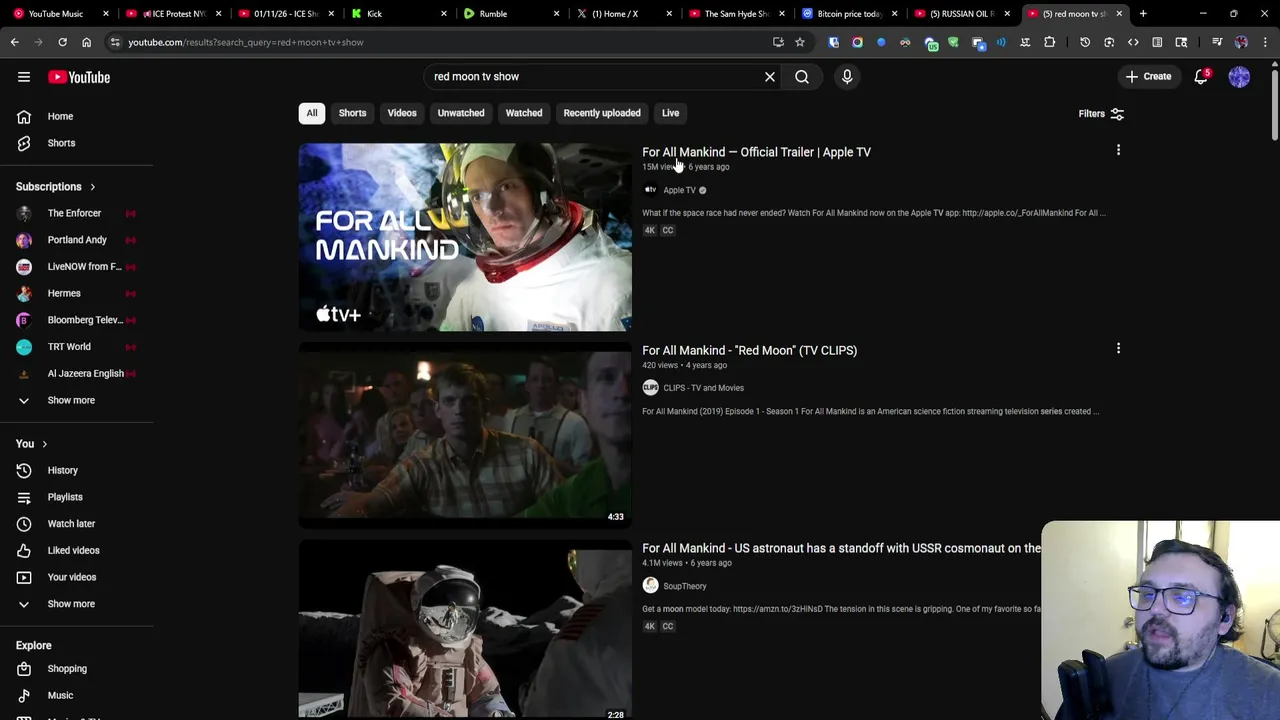Open For All Mankind "Red Moon" (TV CLIPS) title
Screen dimensions: 1280x720
coord(749,350)
